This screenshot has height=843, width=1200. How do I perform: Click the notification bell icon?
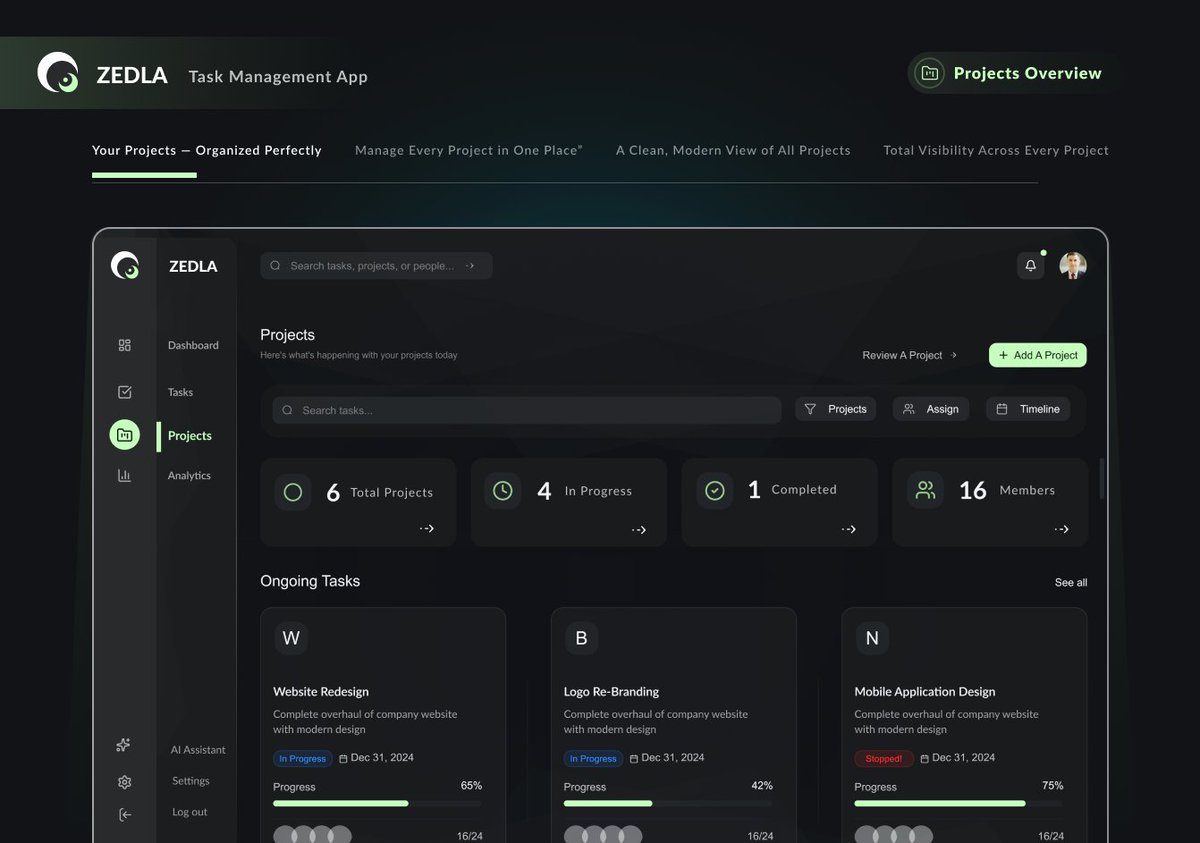pyautogui.click(x=1030, y=265)
